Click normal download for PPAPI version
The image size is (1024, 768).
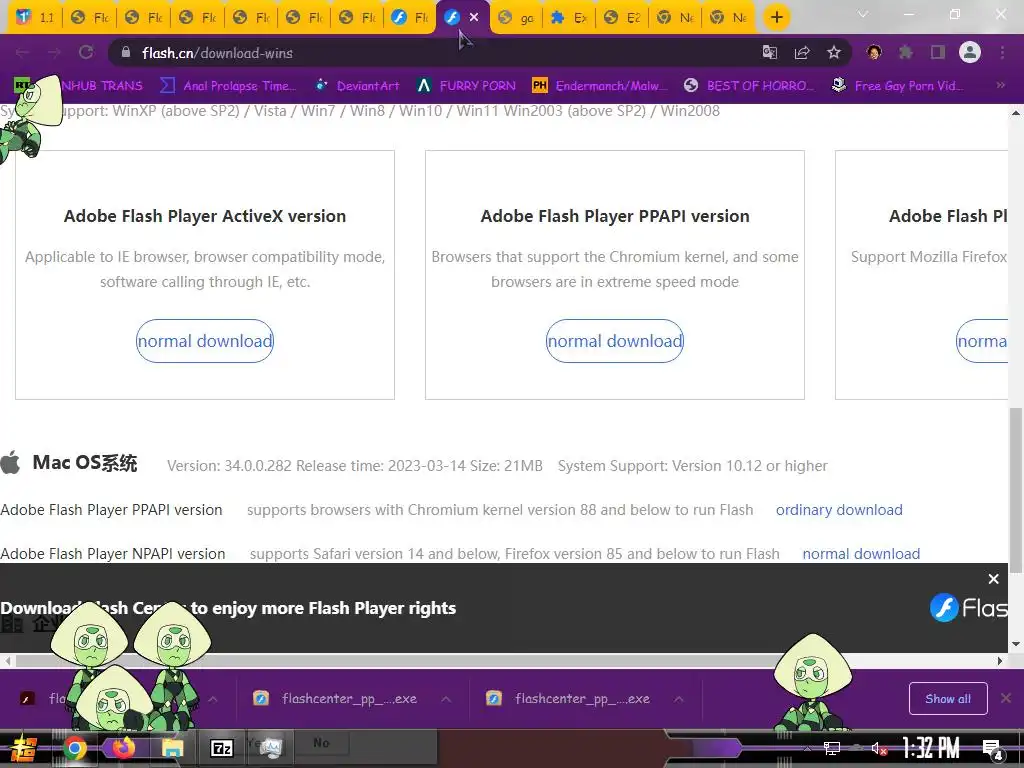pyautogui.click(x=615, y=341)
